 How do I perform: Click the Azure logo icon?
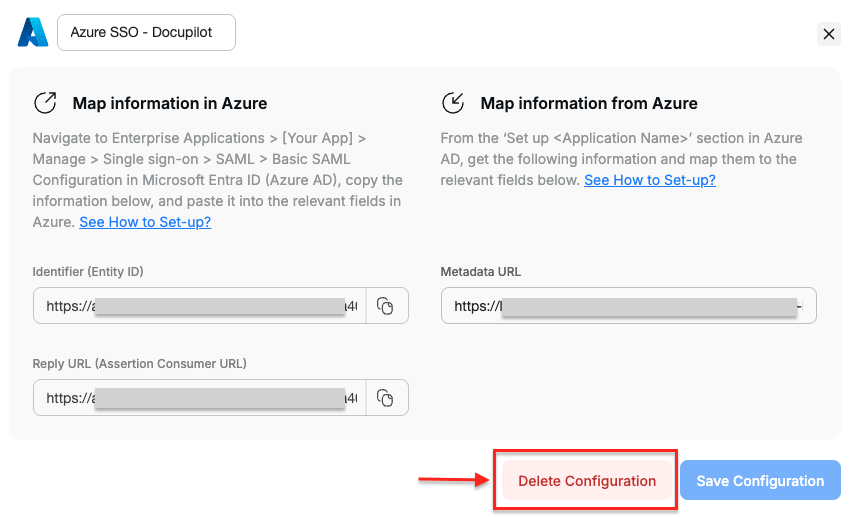point(33,32)
